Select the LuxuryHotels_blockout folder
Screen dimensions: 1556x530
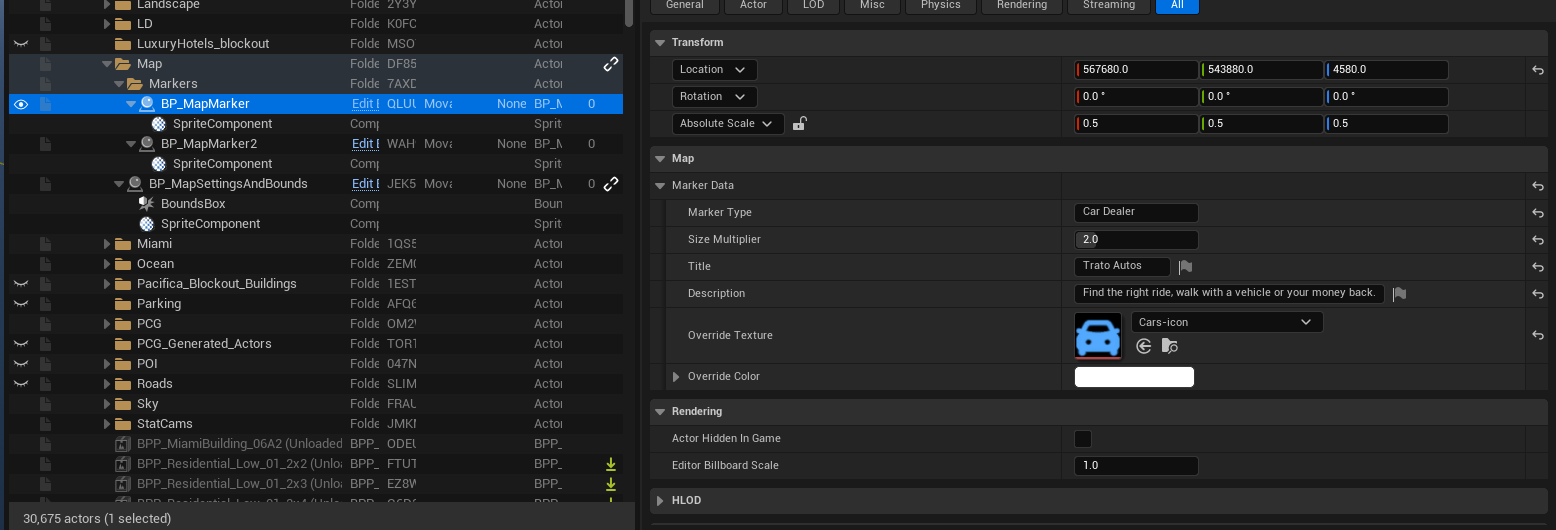click(x=203, y=44)
